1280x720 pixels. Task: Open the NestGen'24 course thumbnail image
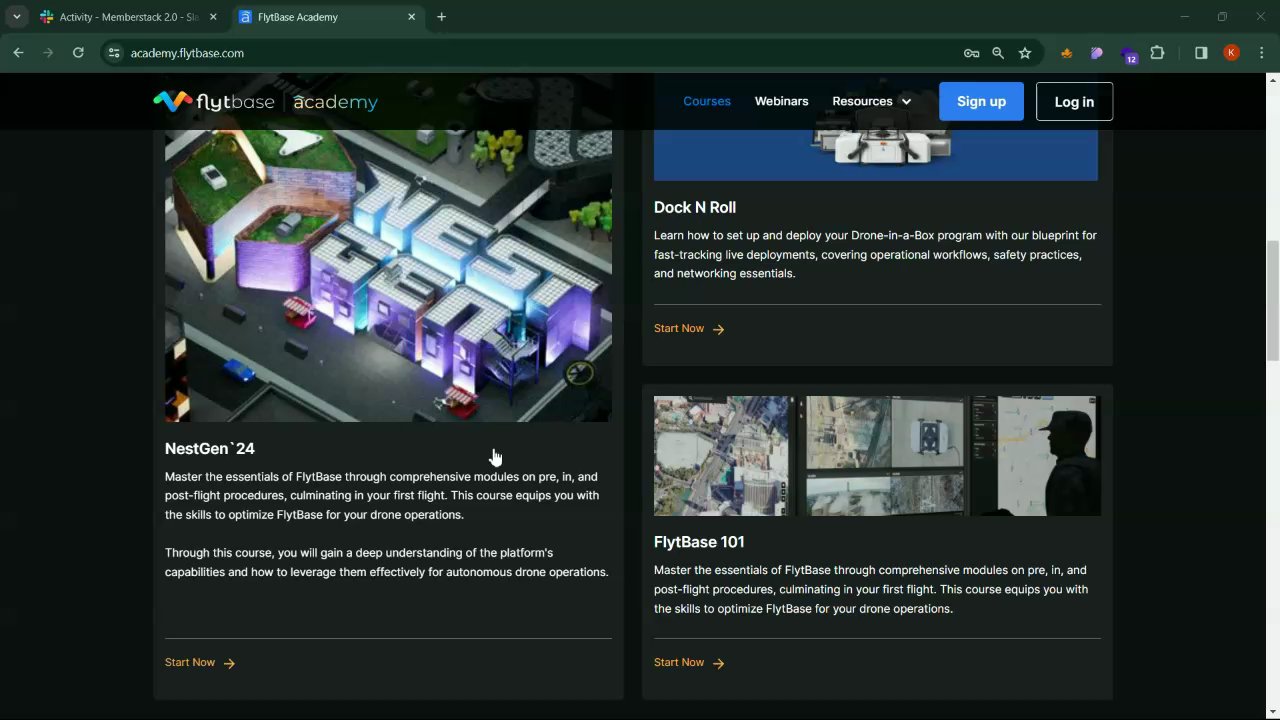click(388, 276)
